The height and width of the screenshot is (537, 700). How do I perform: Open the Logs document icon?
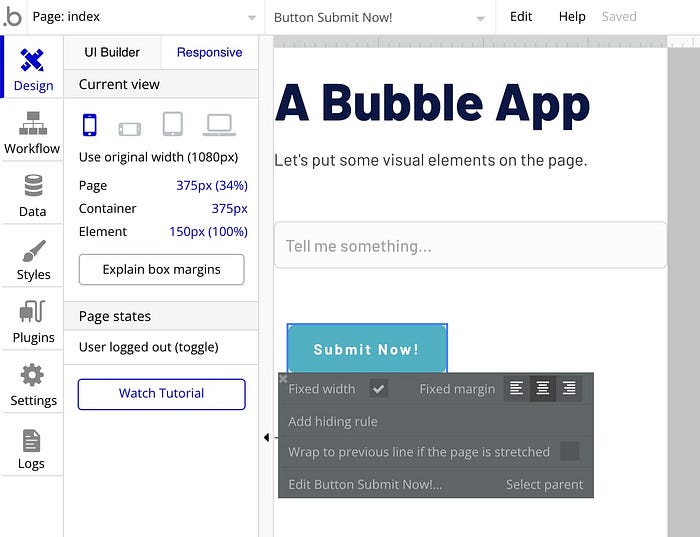tap(31, 441)
